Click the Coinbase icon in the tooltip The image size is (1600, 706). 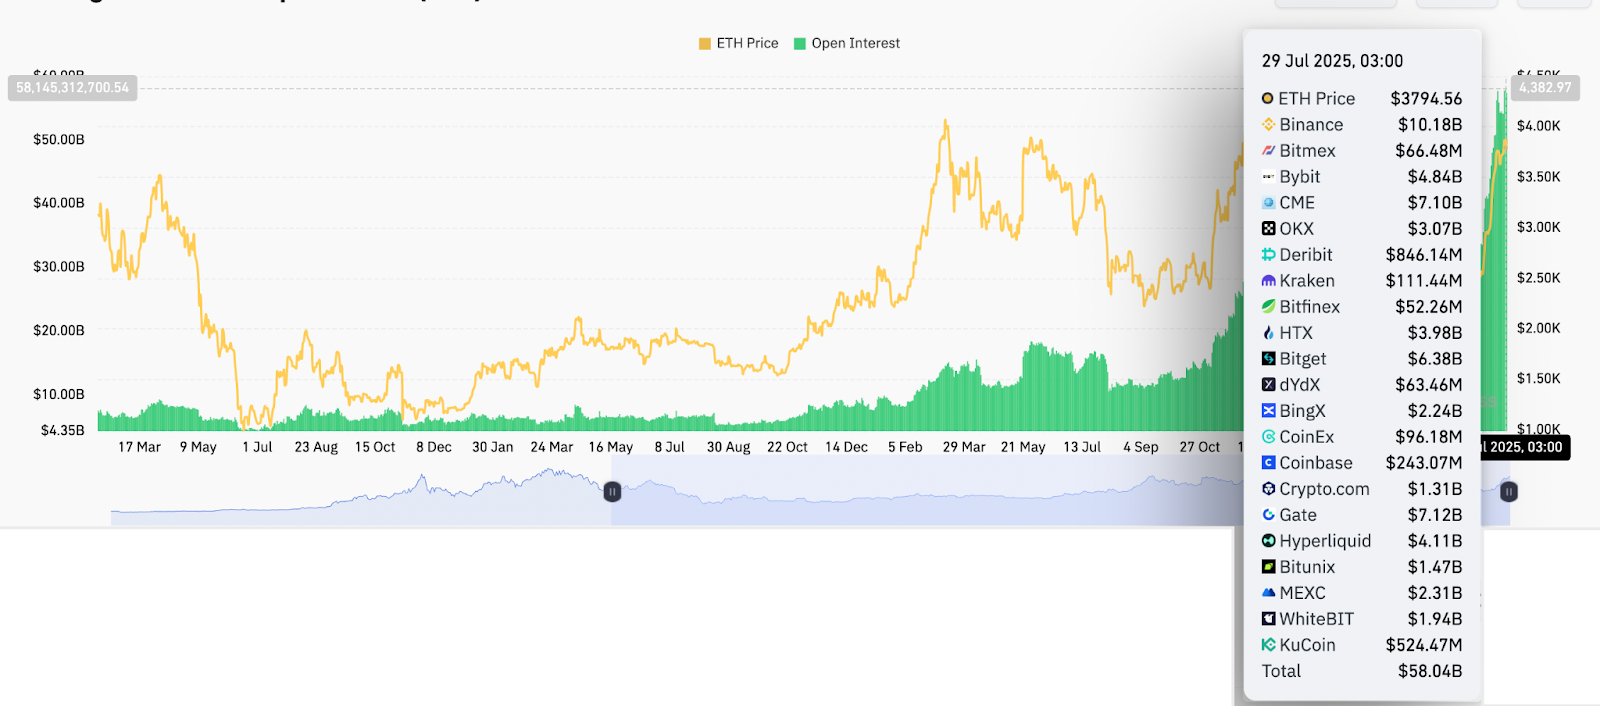(1268, 463)
